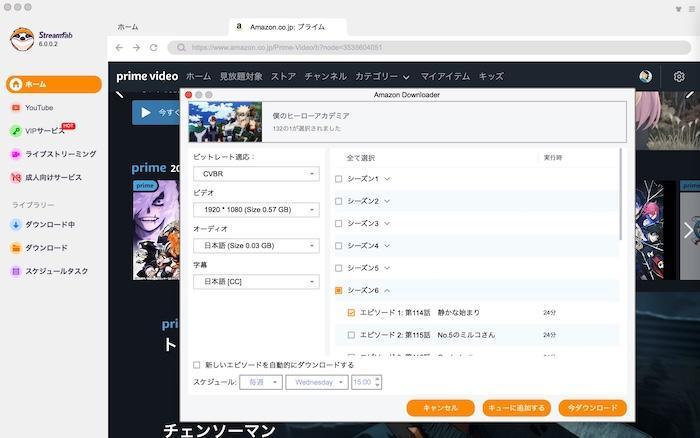Click the Amazon favicon on the tab
The height and width of the screenshot is (438, 700).
pos(239,26)
